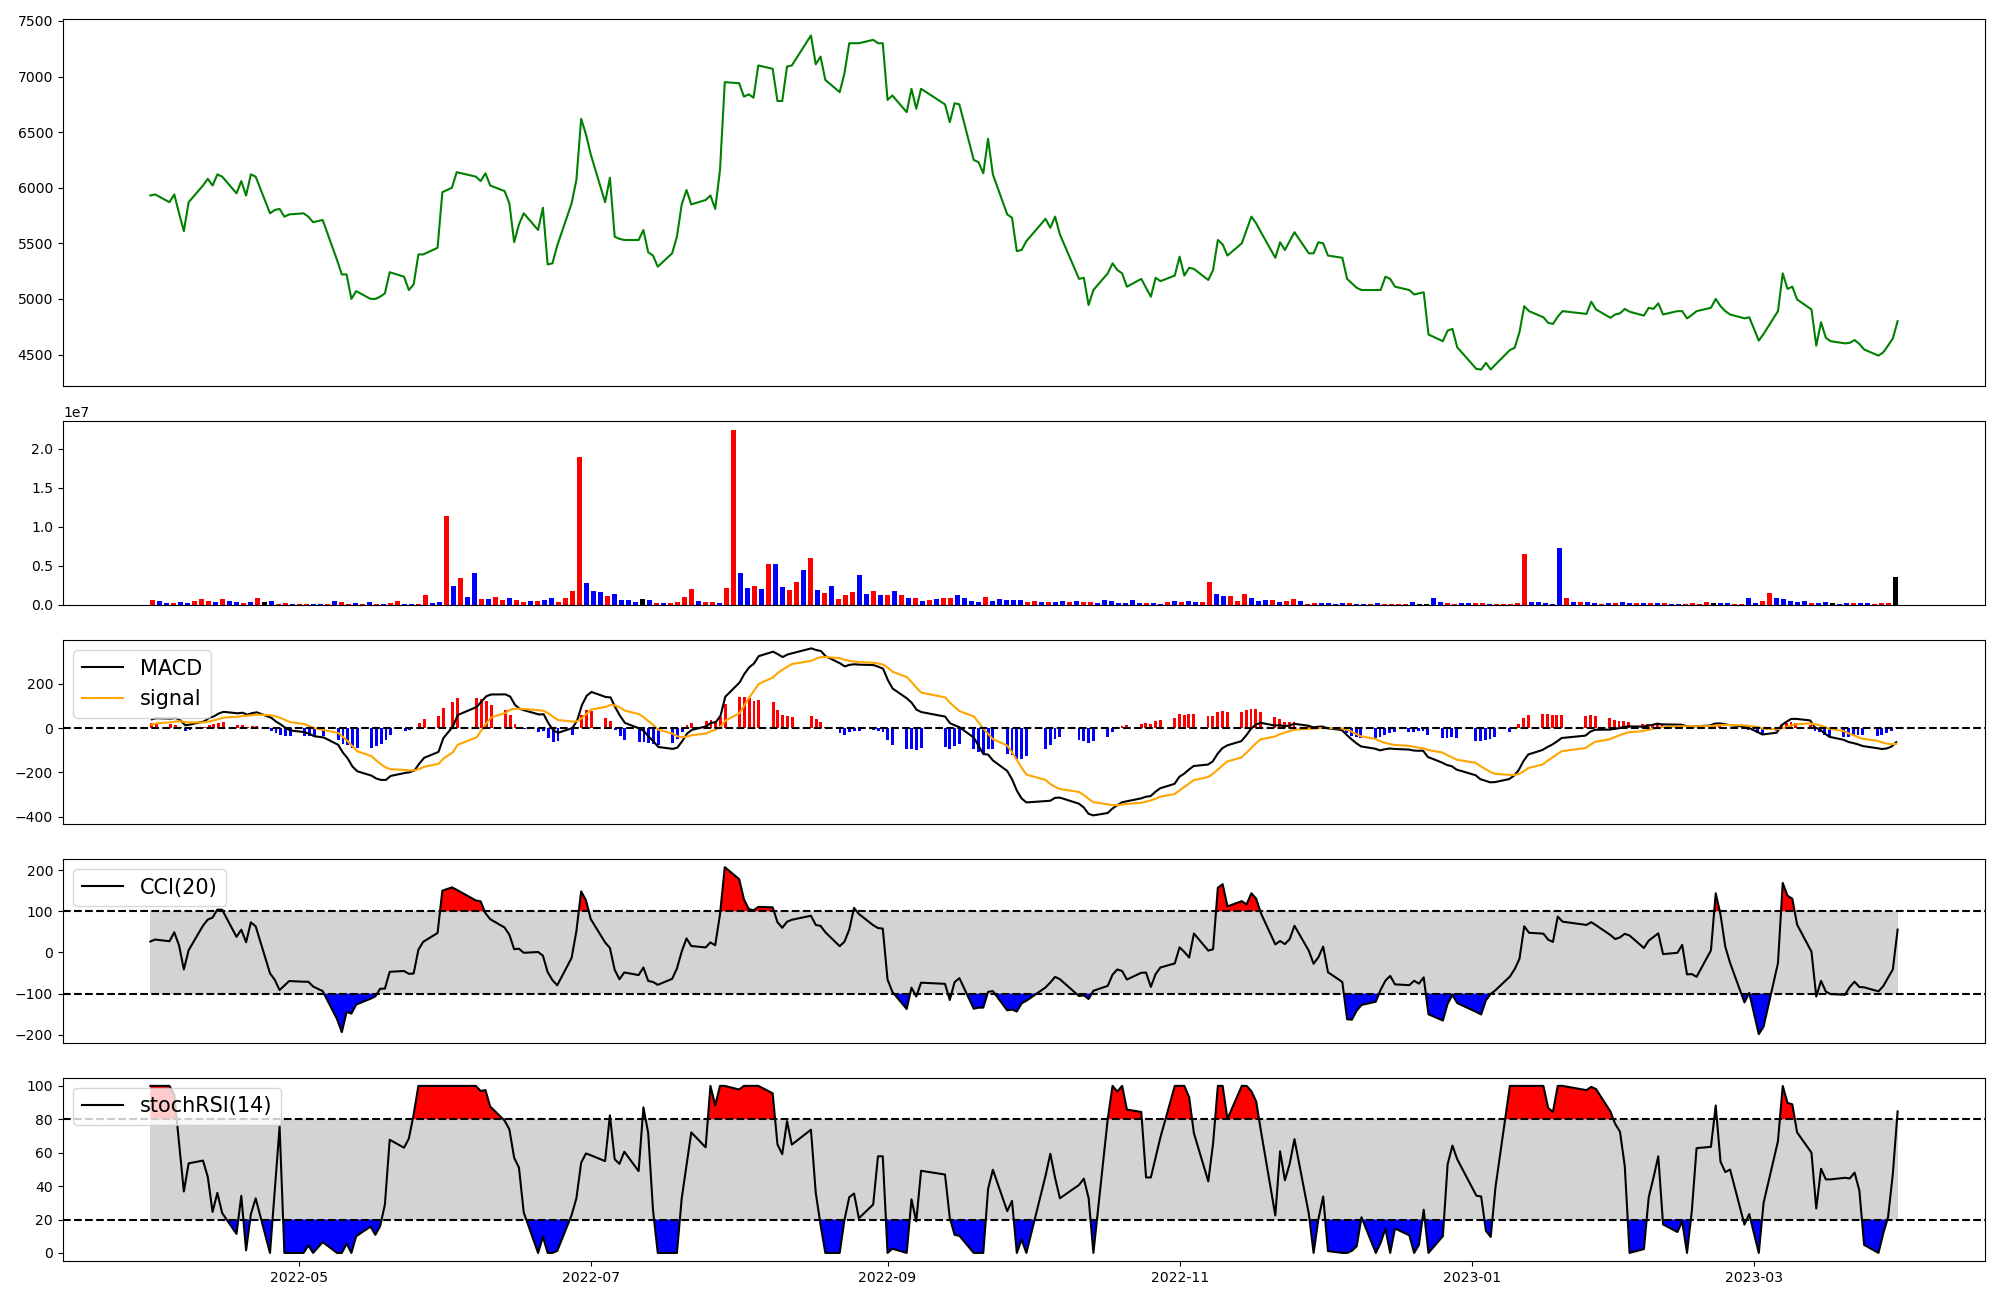Click the −400 MACD axis tick label

[x=32, y=817]
